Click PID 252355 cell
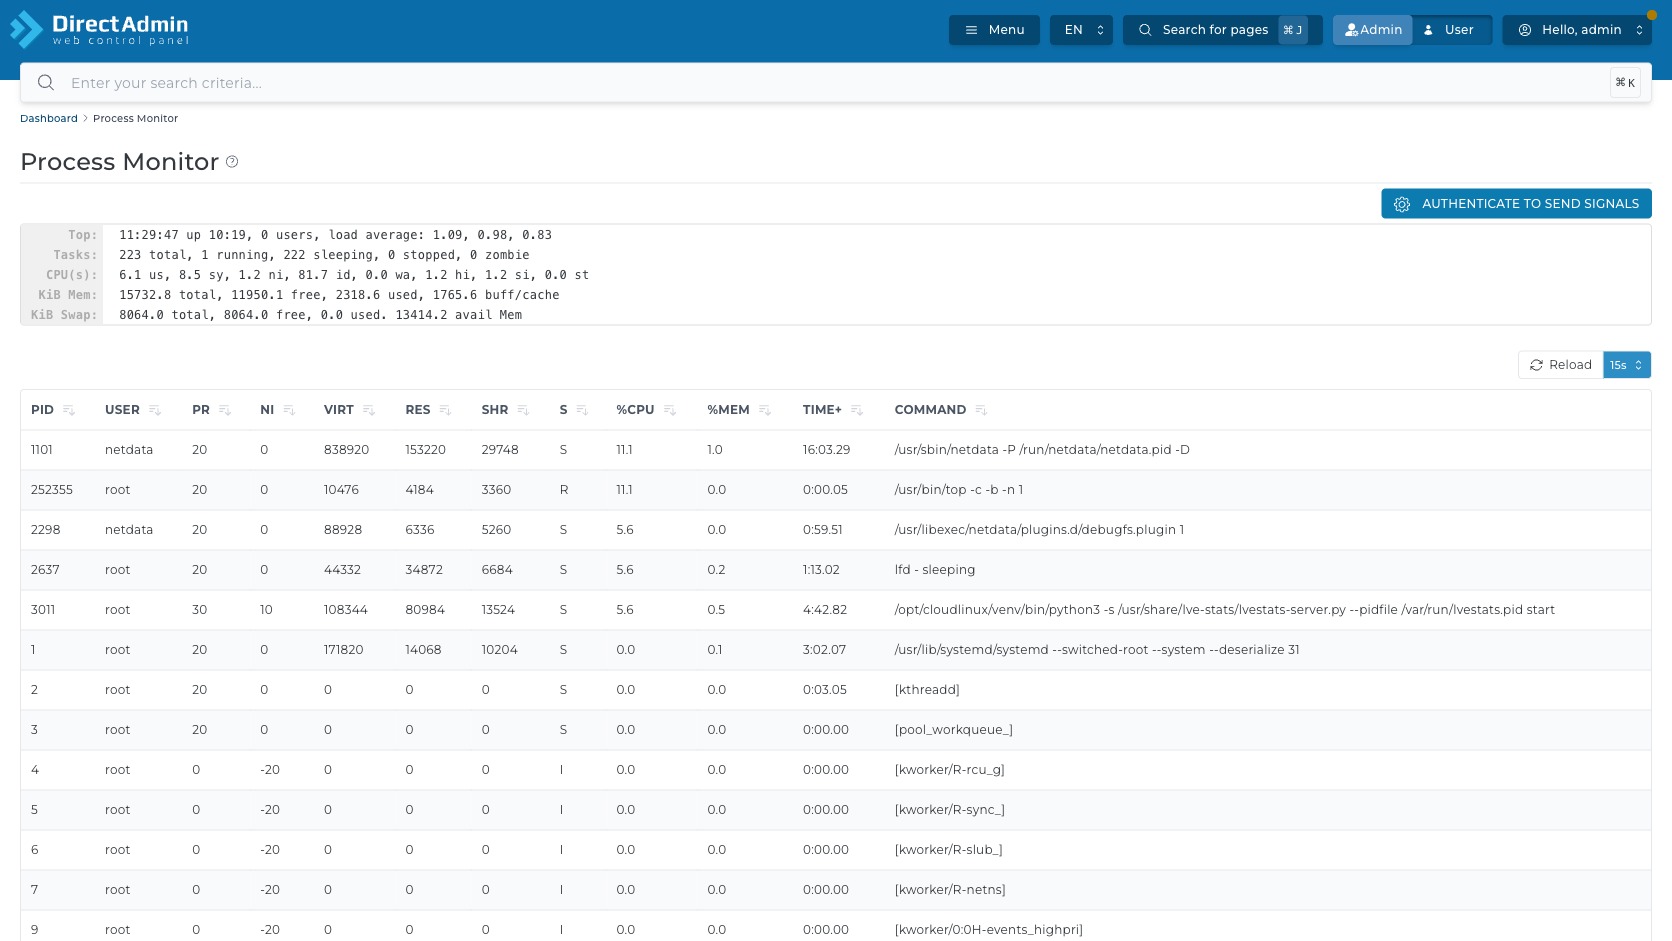The width and height of the screenshot is (1672, 941). click(x=52, y=490)
